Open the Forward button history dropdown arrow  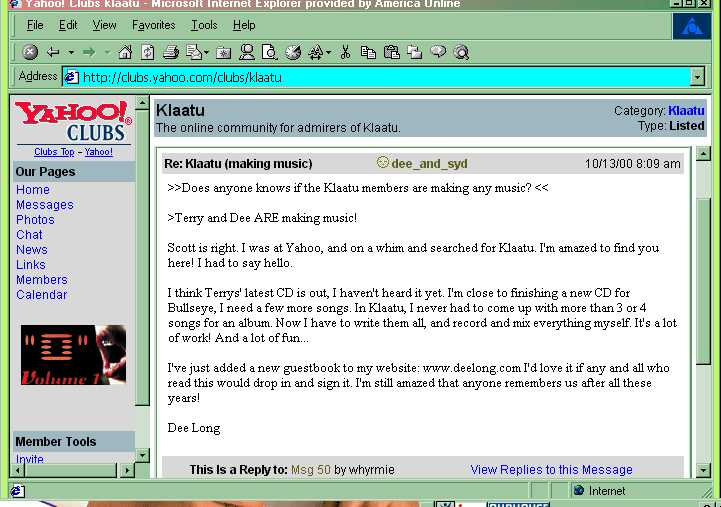click(106, 52)
